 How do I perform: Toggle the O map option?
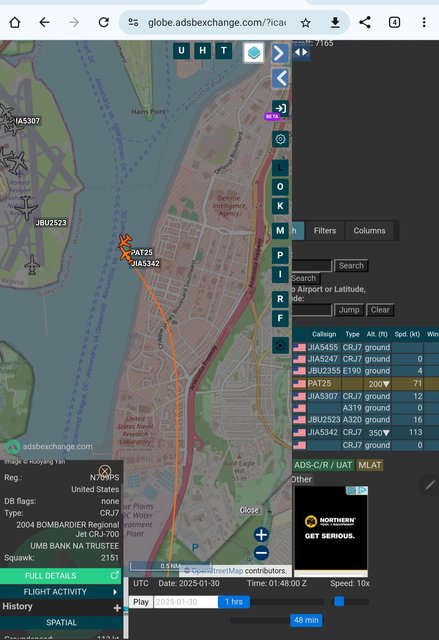pyautogui.click(x=280, y=187)
